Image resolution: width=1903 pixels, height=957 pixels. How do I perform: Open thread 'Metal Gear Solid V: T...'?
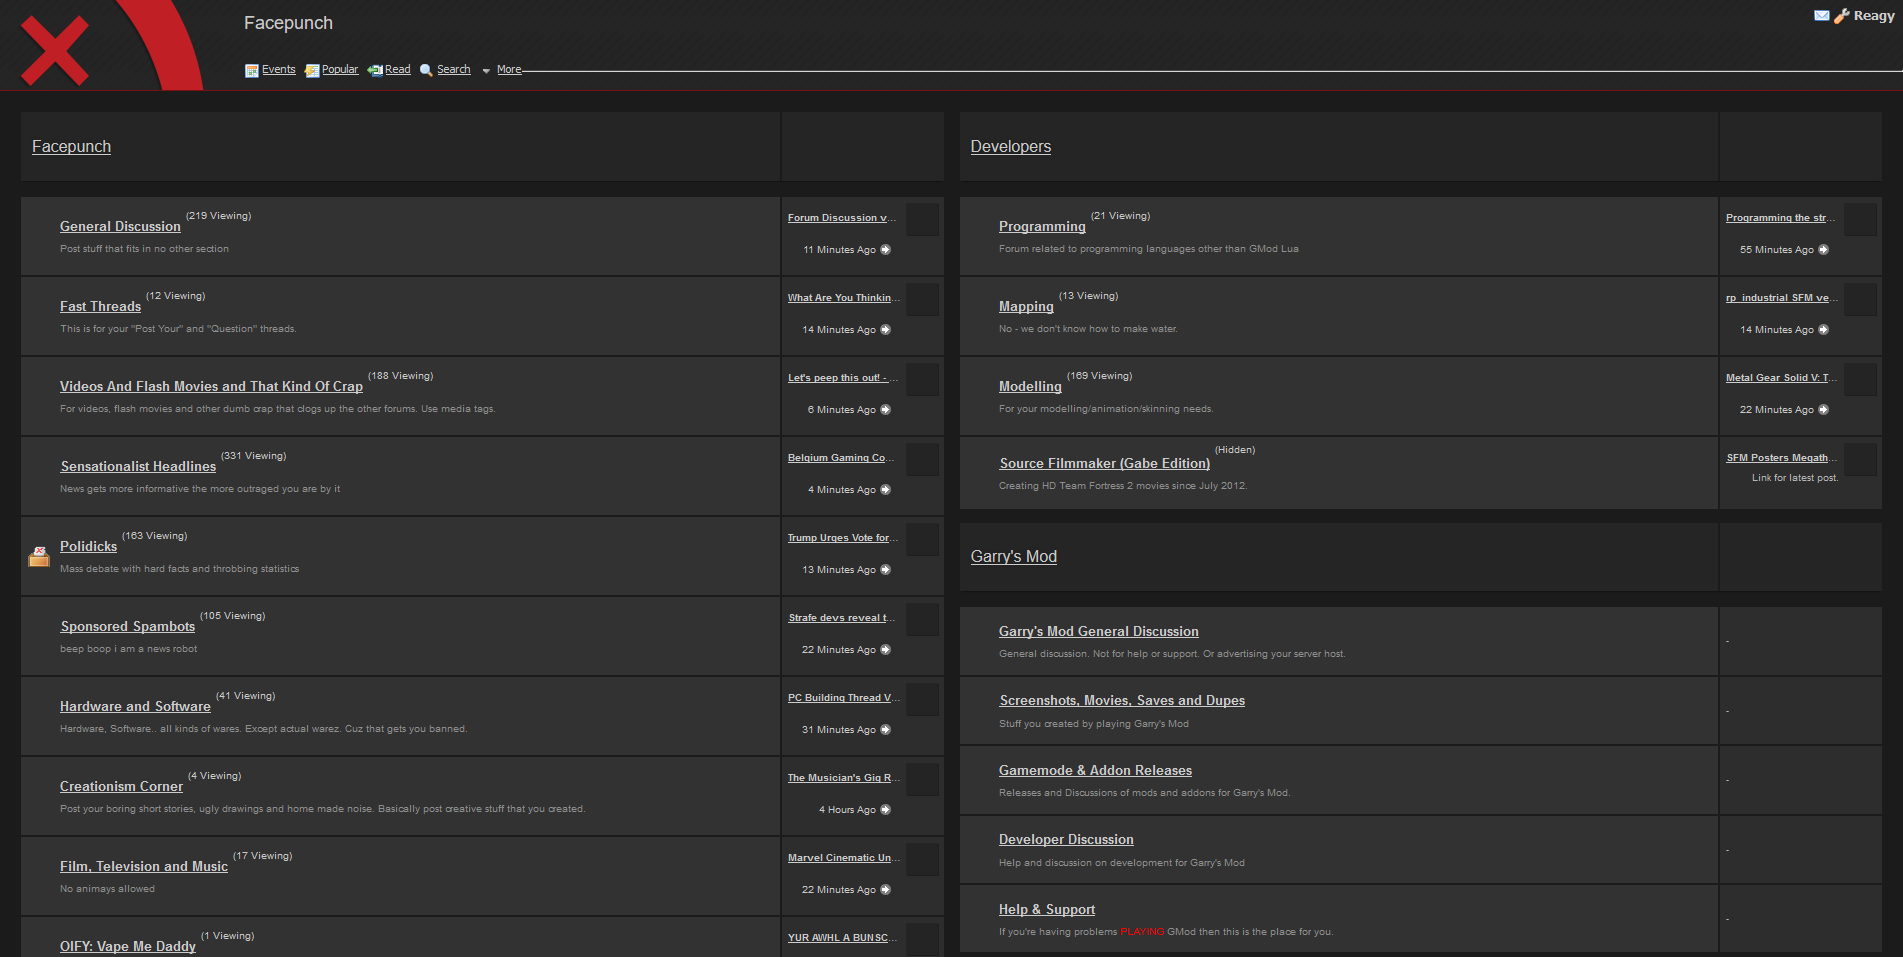(x=1782, y=378)
